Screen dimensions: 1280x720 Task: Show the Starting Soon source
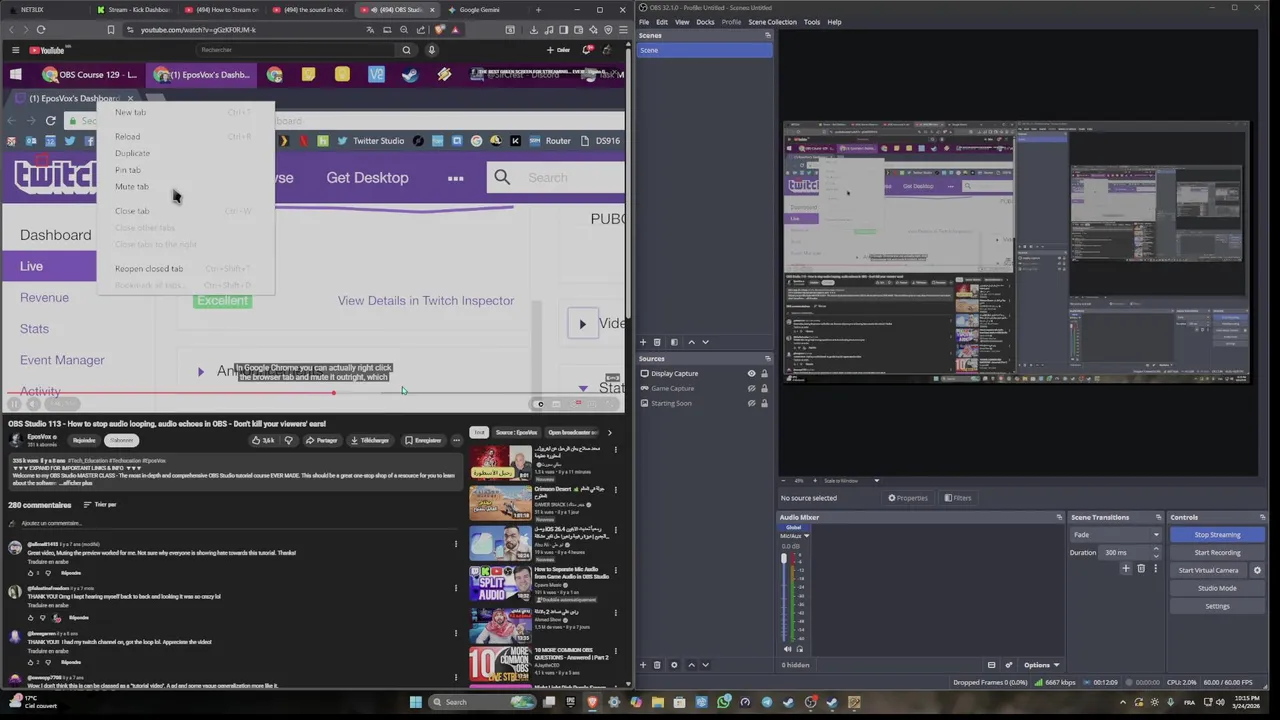pos(751,404)
